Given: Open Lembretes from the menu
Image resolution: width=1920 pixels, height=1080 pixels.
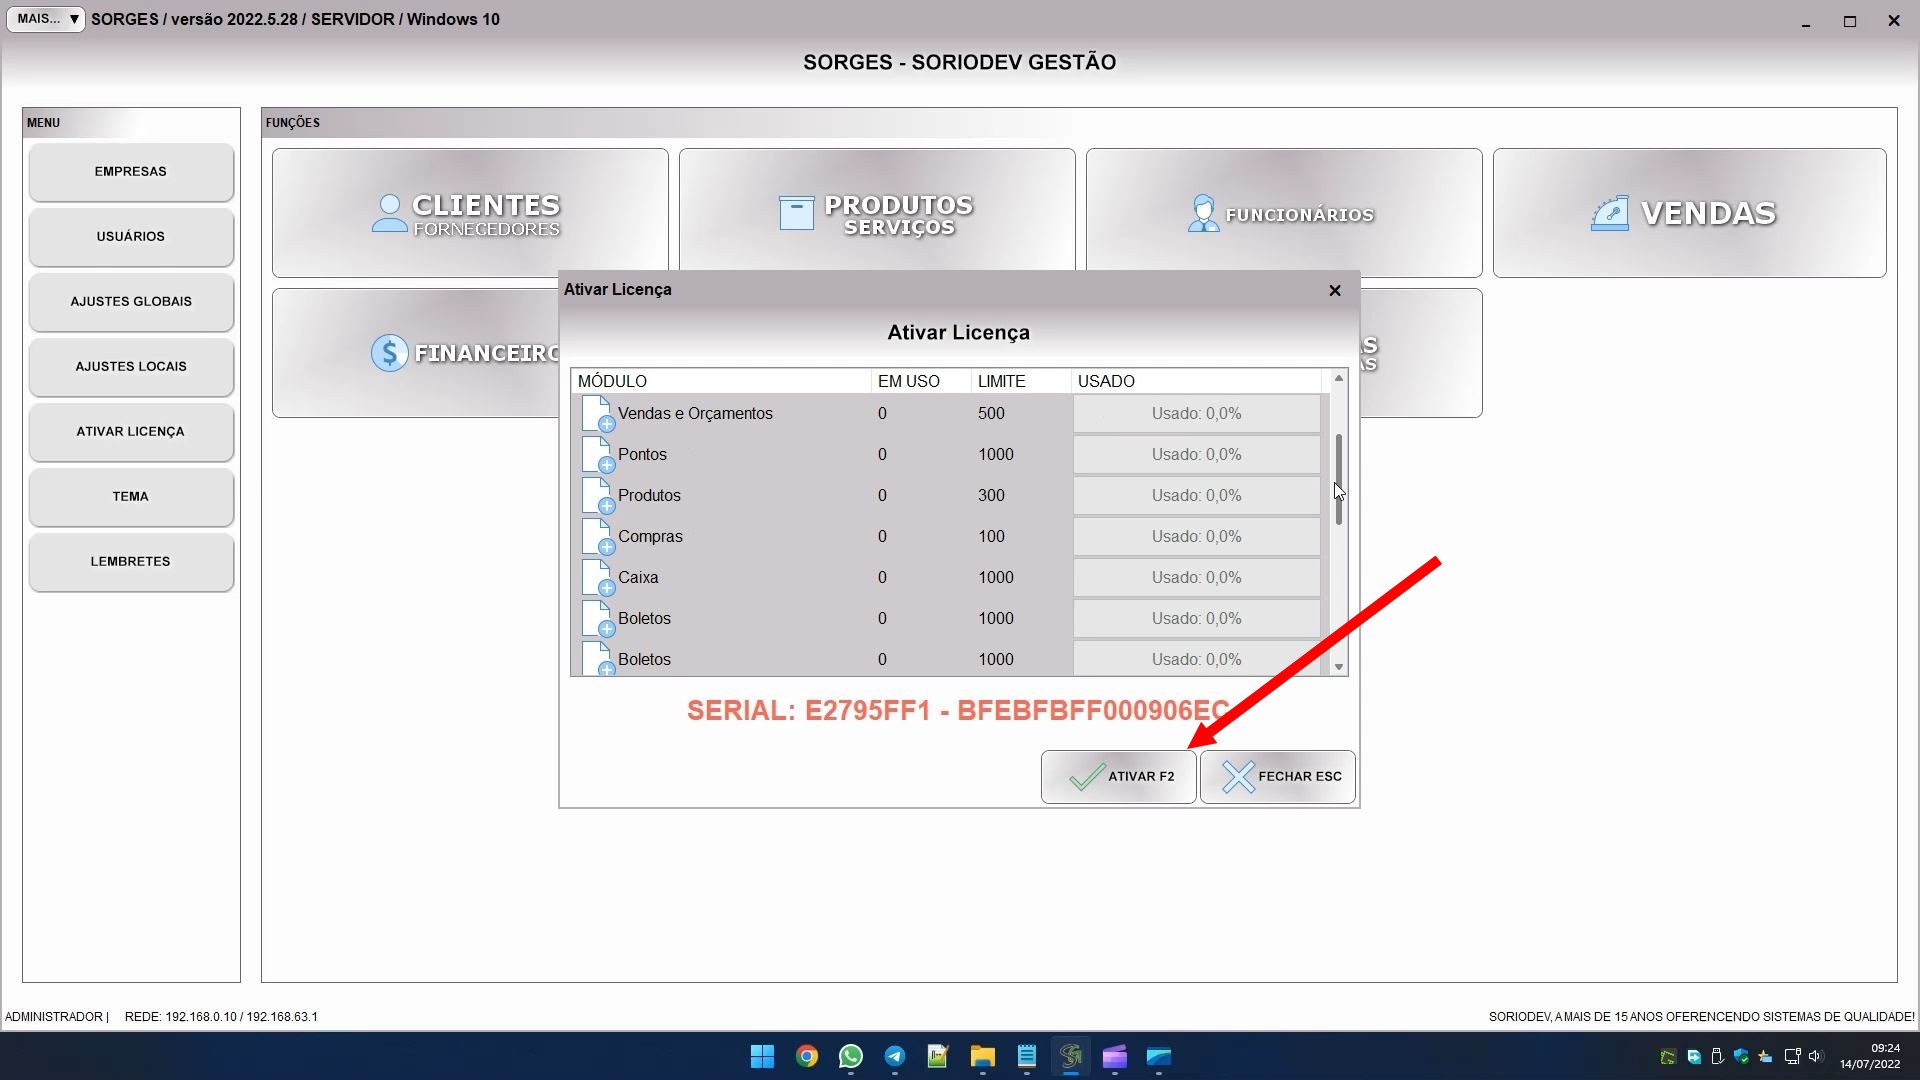Looking at the screenshot, I should pos(131,562).
